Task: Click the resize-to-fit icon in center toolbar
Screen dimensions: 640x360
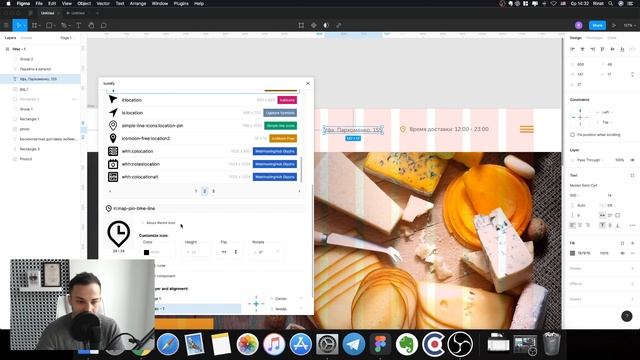Action: click(301, 25)
